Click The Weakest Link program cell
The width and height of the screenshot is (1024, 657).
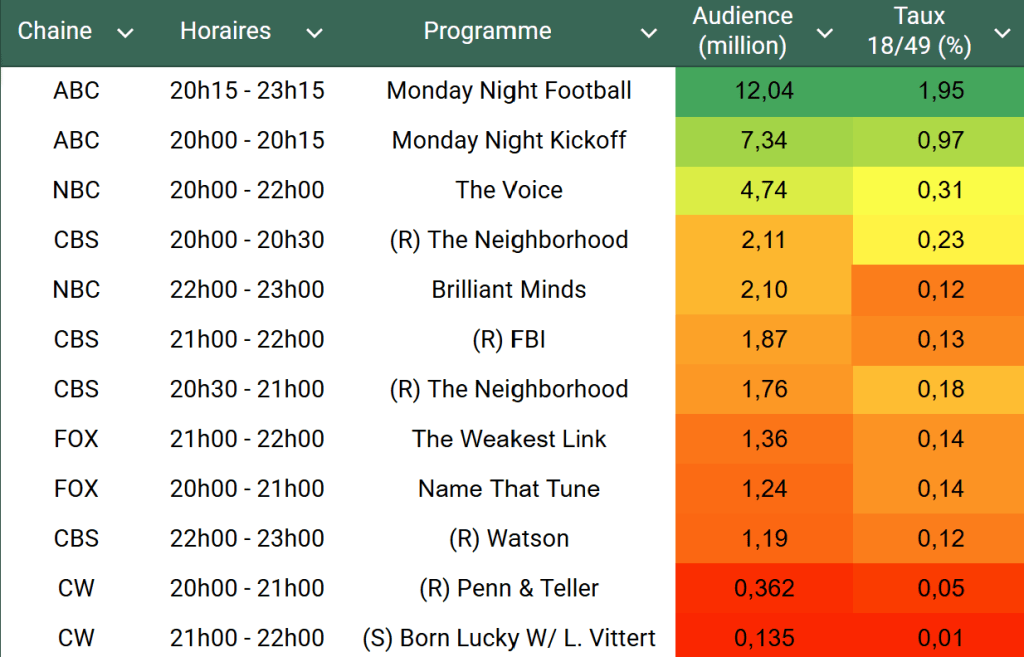click(x=509, y=439)
